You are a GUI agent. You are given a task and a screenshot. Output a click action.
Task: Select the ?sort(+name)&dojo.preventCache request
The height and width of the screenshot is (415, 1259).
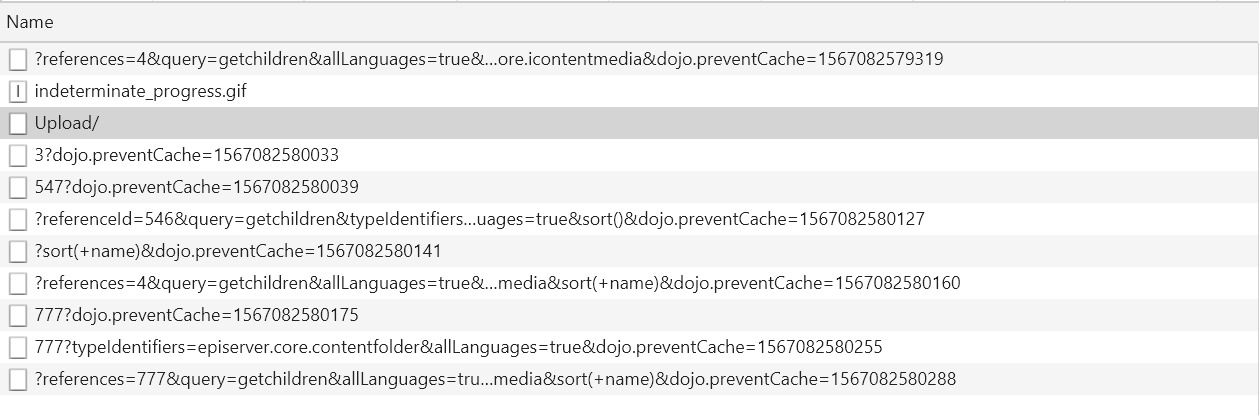[x=237, y=251]
